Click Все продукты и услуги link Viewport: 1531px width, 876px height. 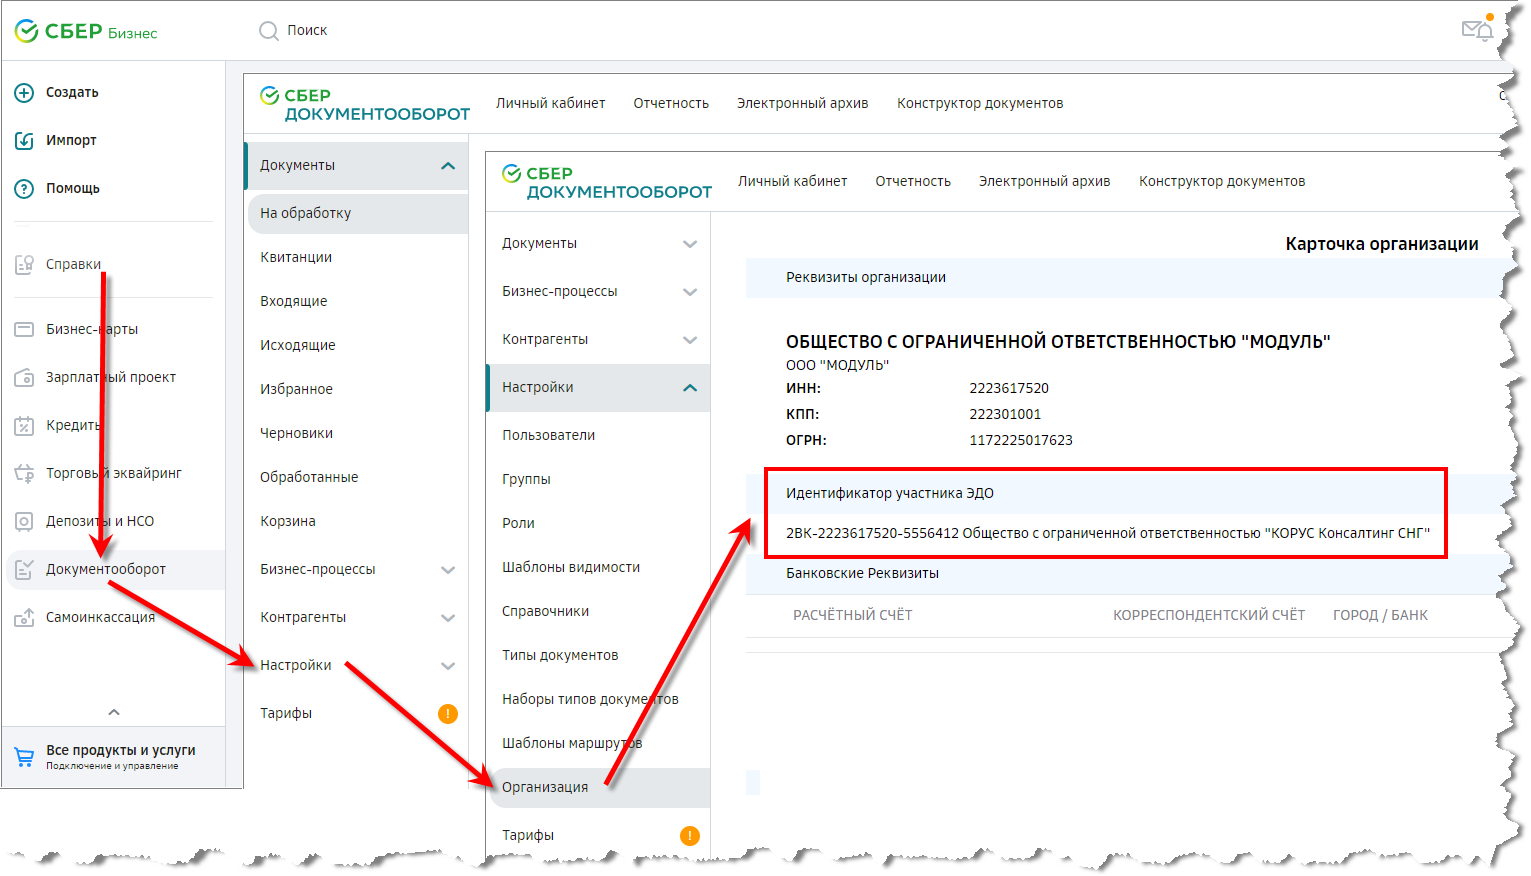coord(121,750)
